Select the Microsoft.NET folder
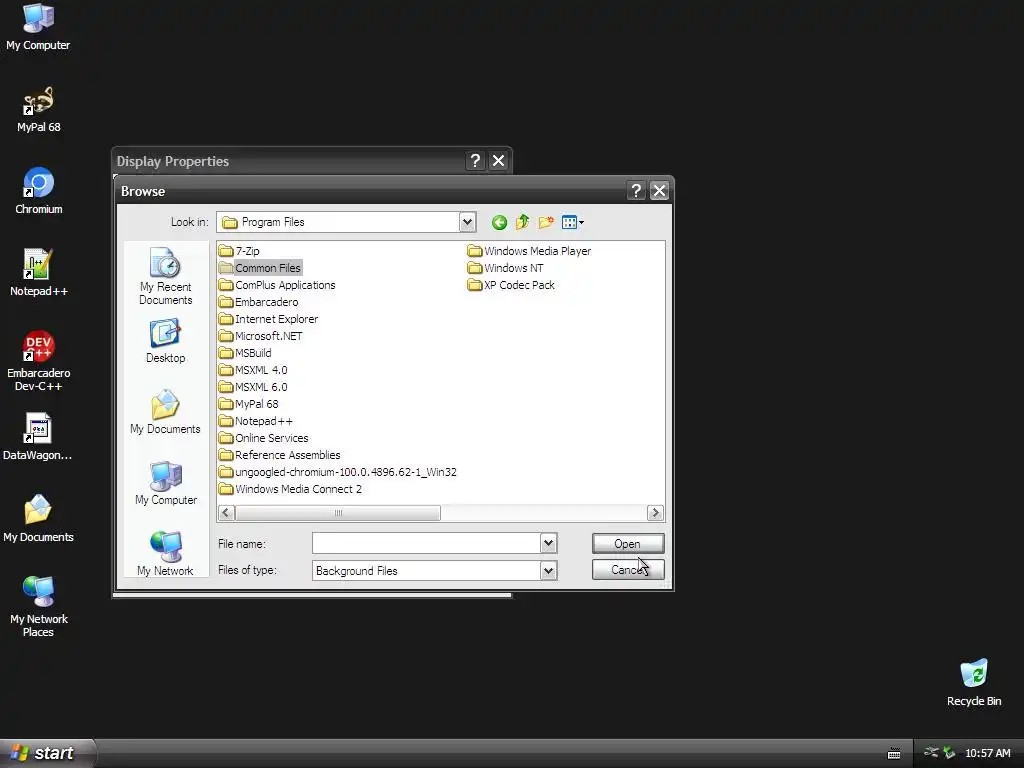This screenshot has width=1024, height=768. 261,336
